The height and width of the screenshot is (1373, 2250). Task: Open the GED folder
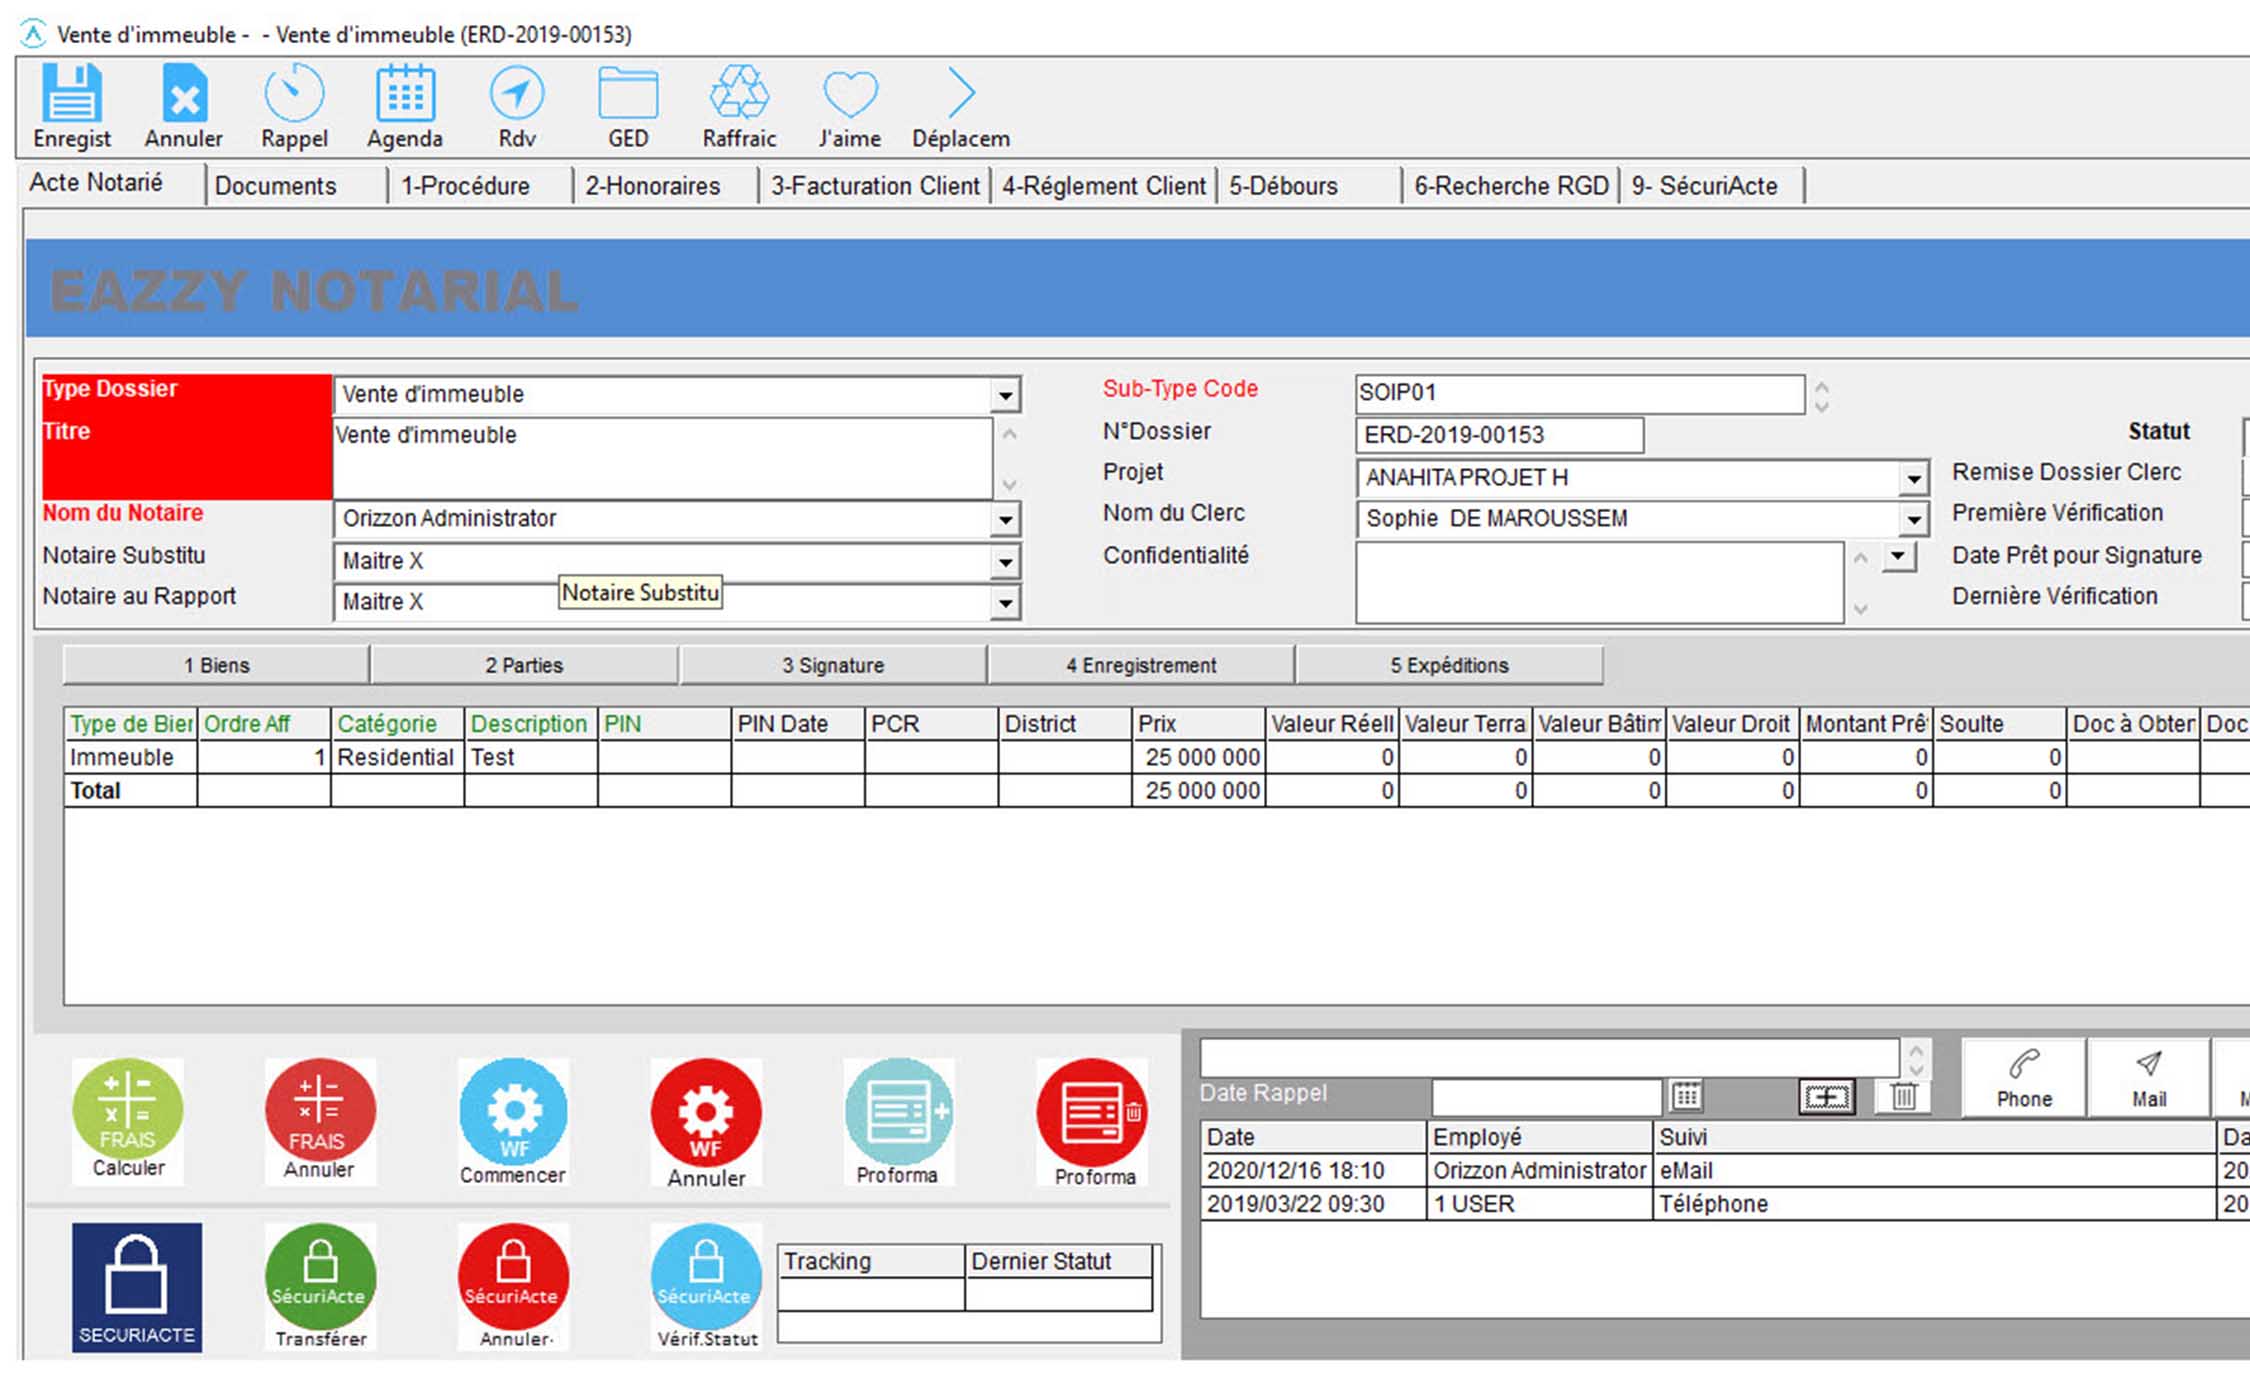(628, 93)
